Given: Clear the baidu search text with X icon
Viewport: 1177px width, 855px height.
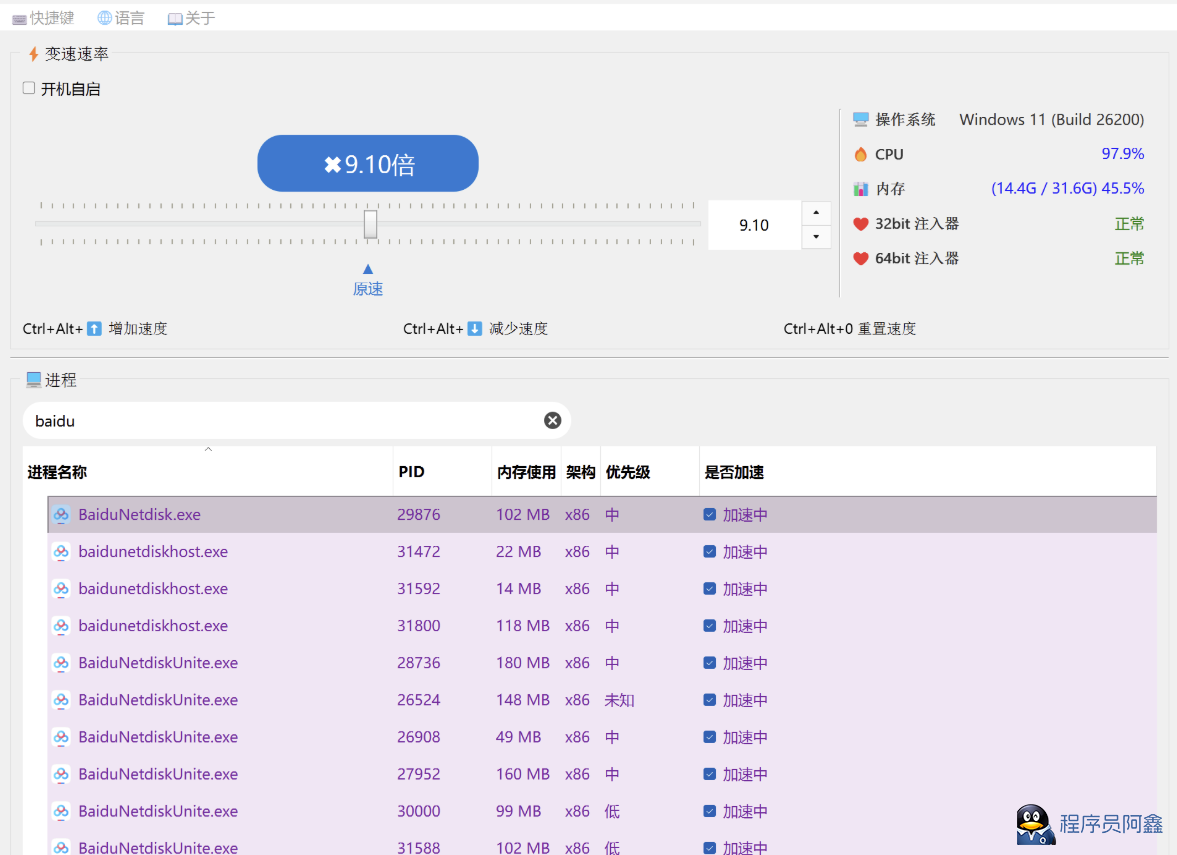Looking at the screenshot, I should coord(552,421).
